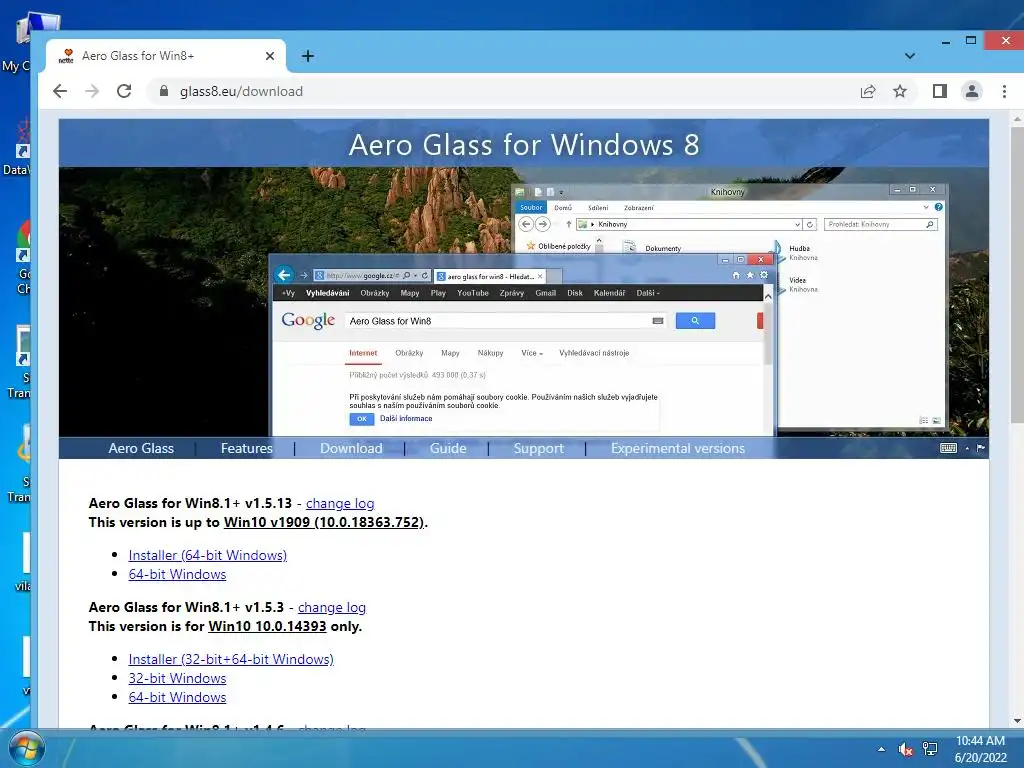Screen dimensions: 1024x768
Task: Click the scrollbar down arrow
Action: tap(1017, 721)
